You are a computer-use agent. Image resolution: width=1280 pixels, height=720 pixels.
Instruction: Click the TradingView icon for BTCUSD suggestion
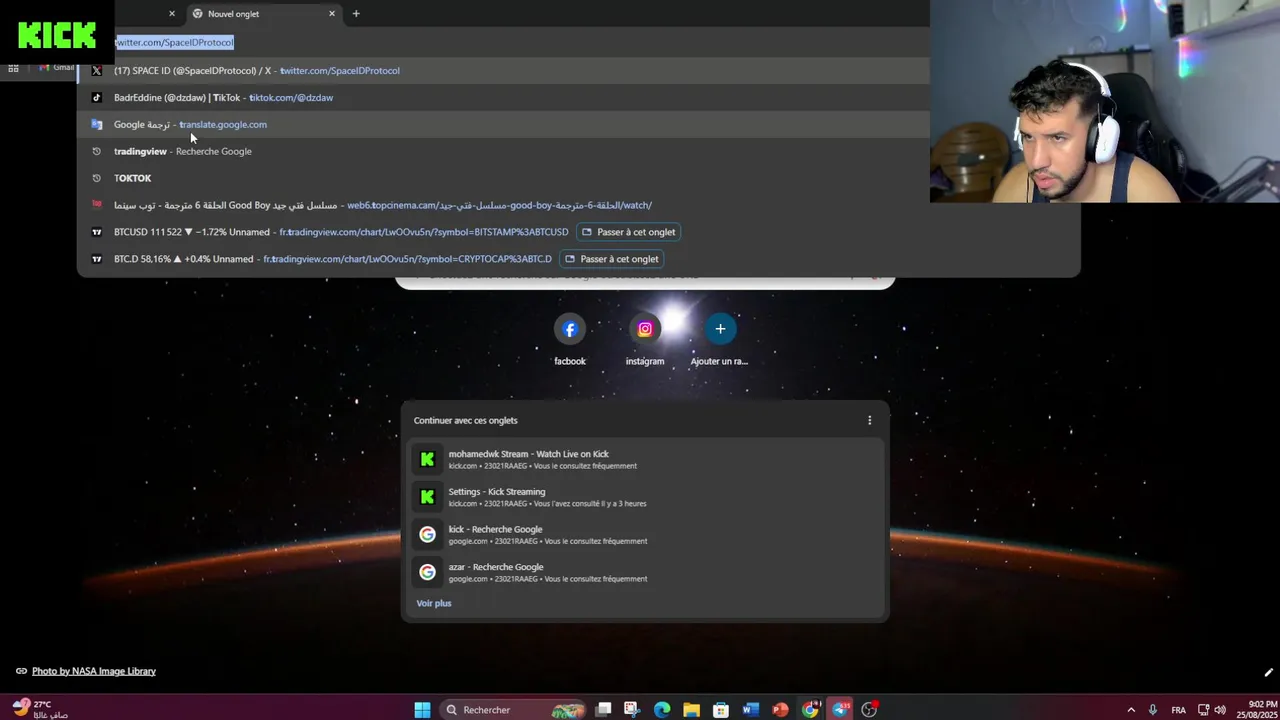coord(96,232)
